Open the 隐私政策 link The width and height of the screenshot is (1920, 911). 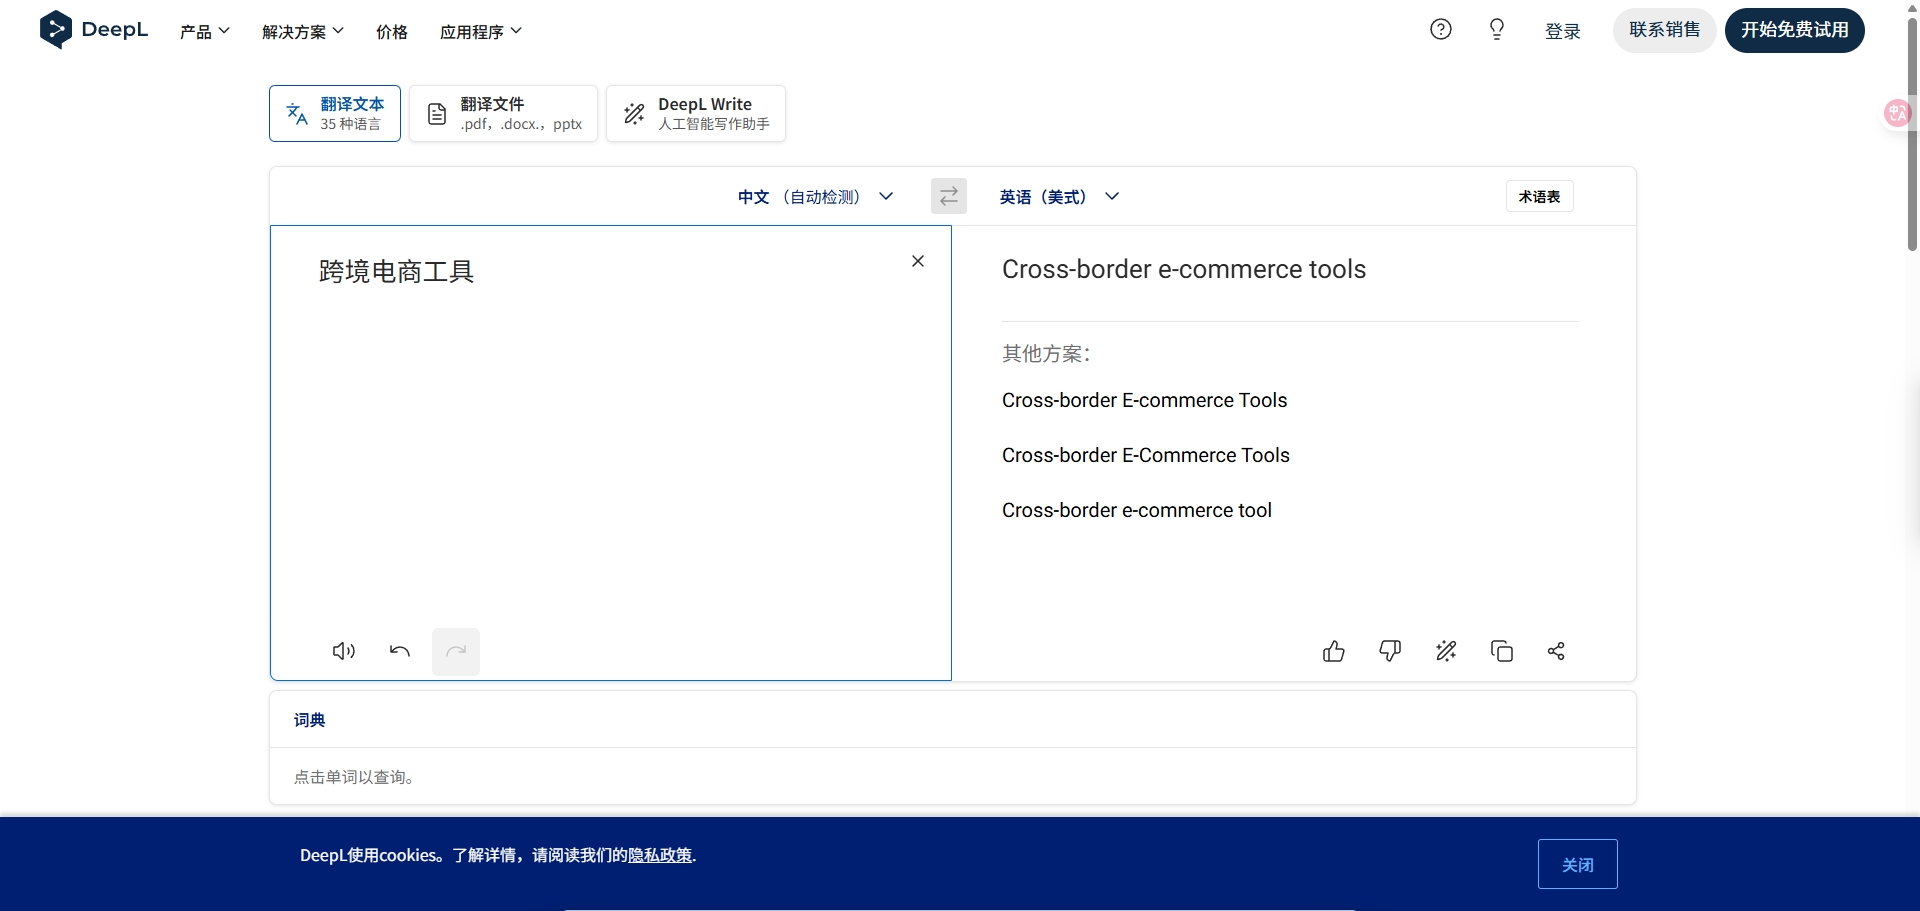coord(660,855)
